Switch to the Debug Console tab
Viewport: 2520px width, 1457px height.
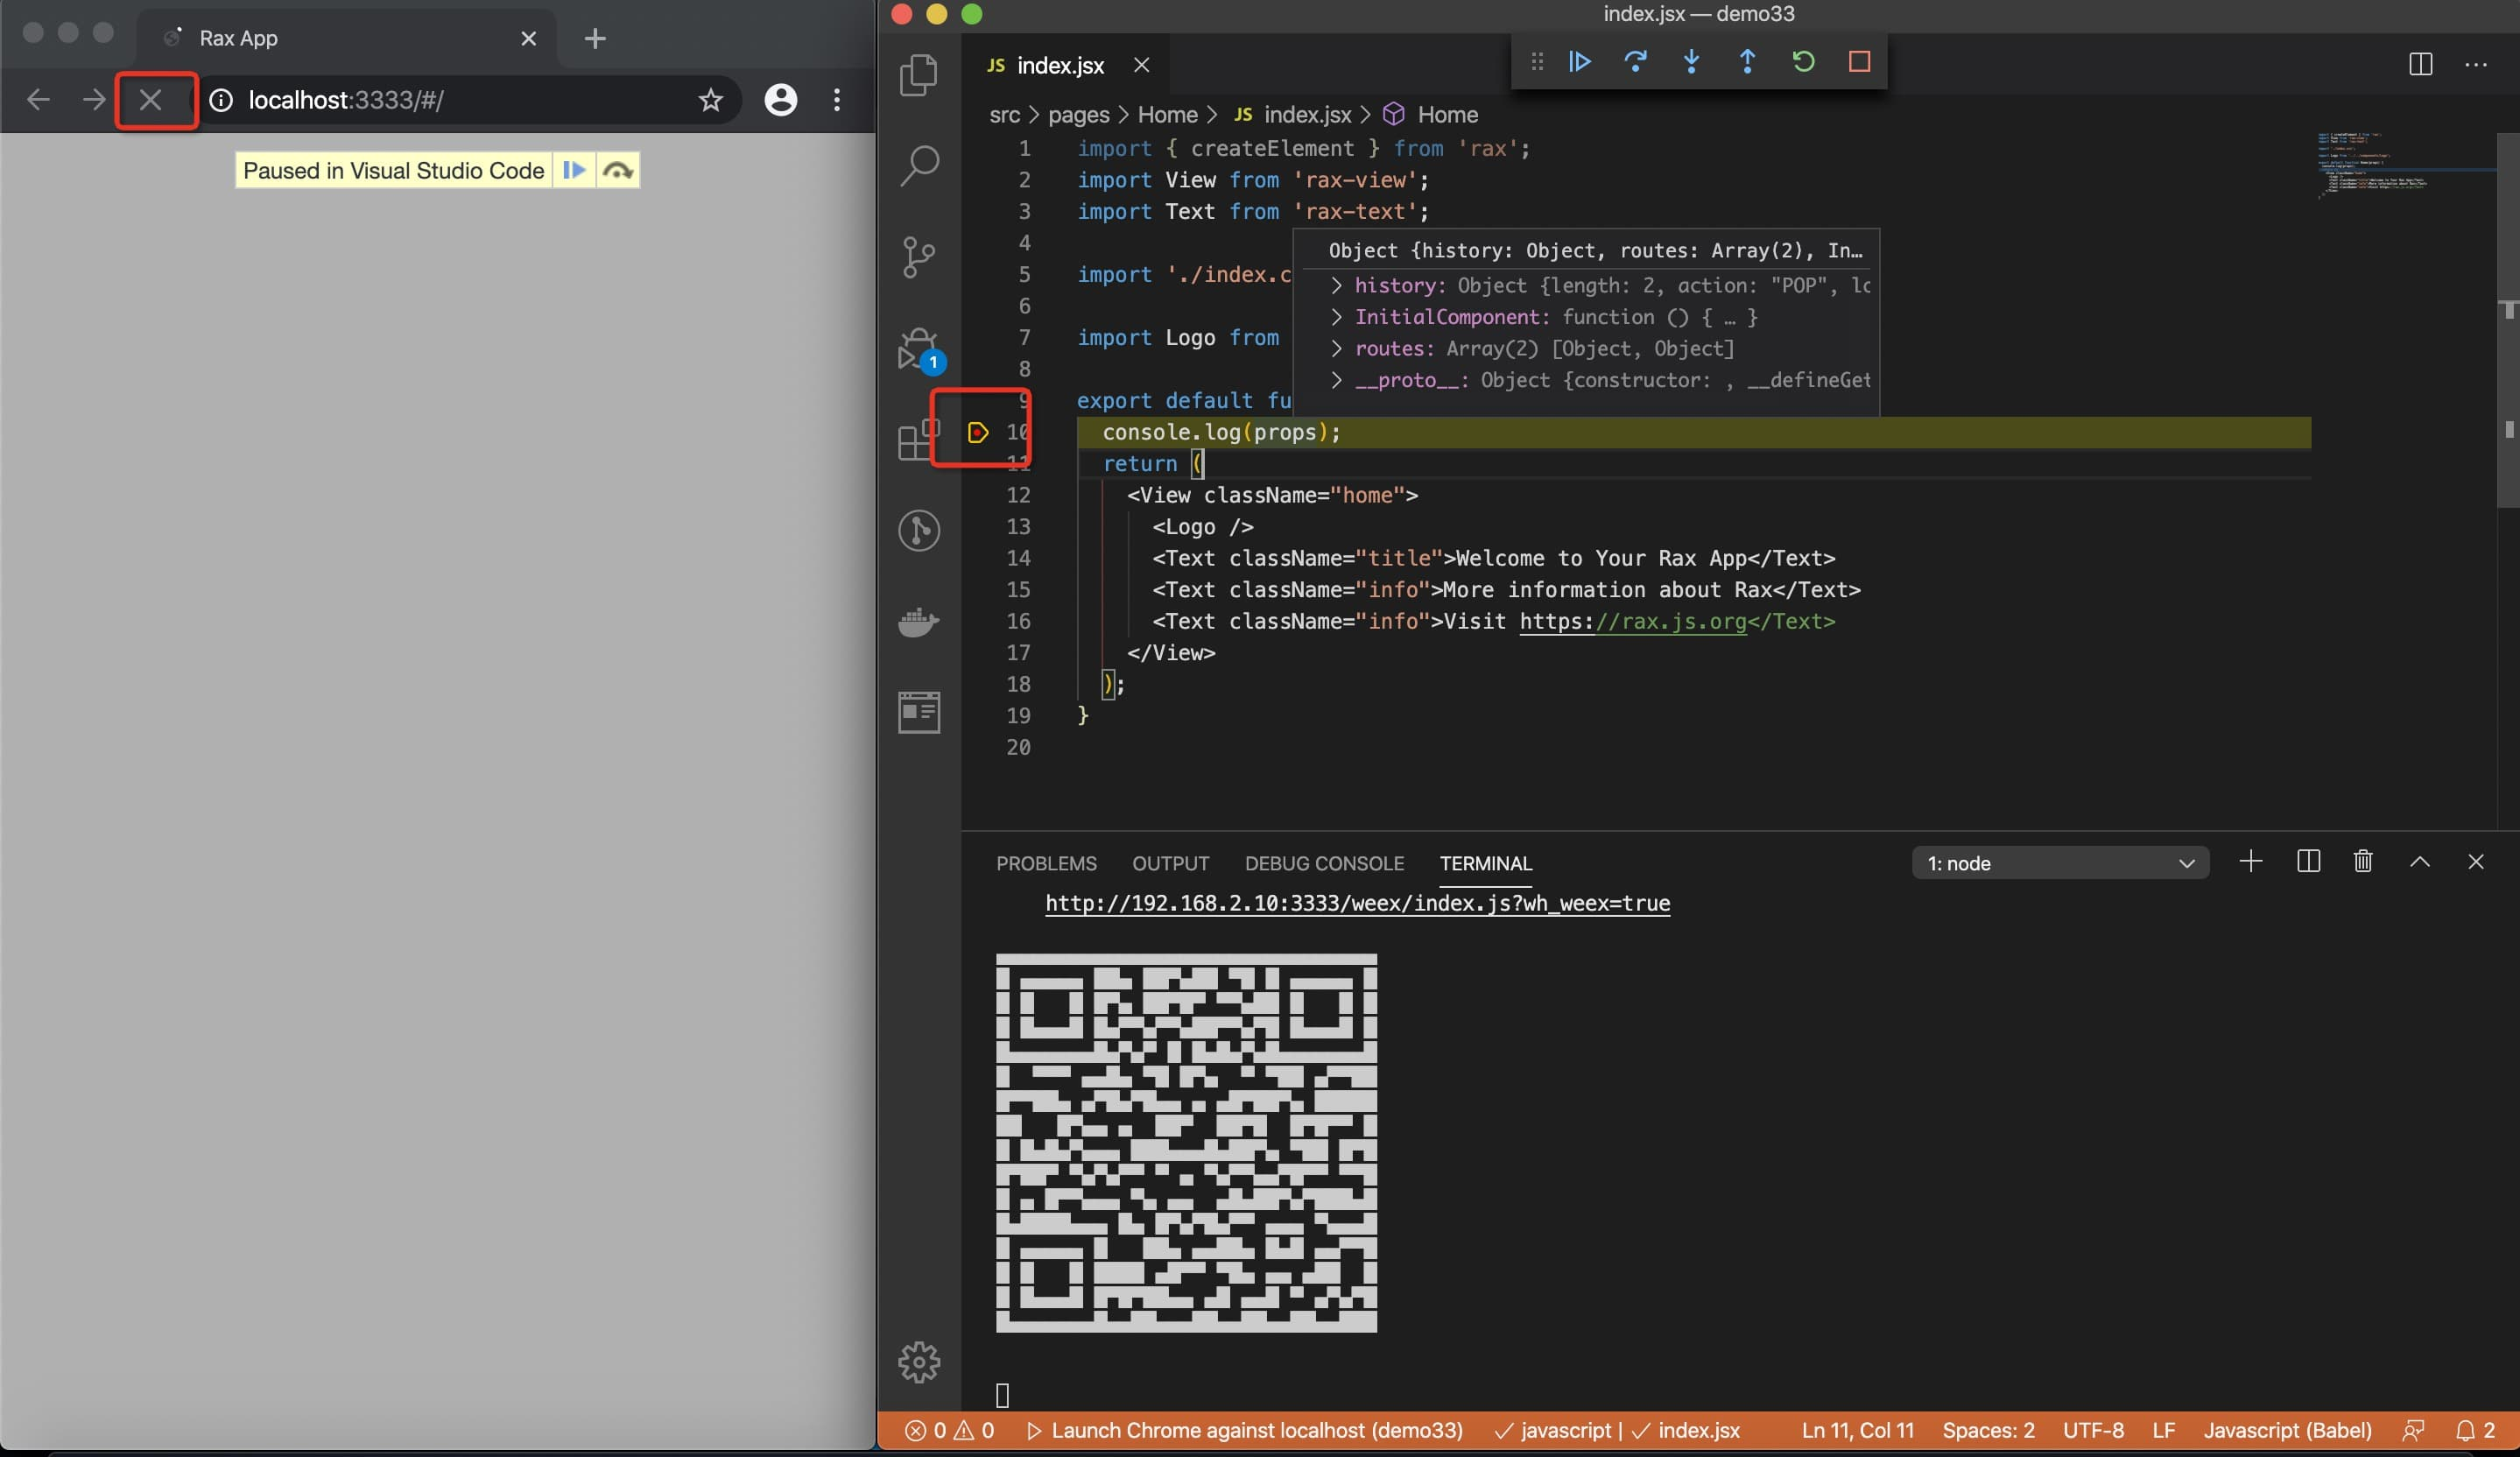[1323, 863]
